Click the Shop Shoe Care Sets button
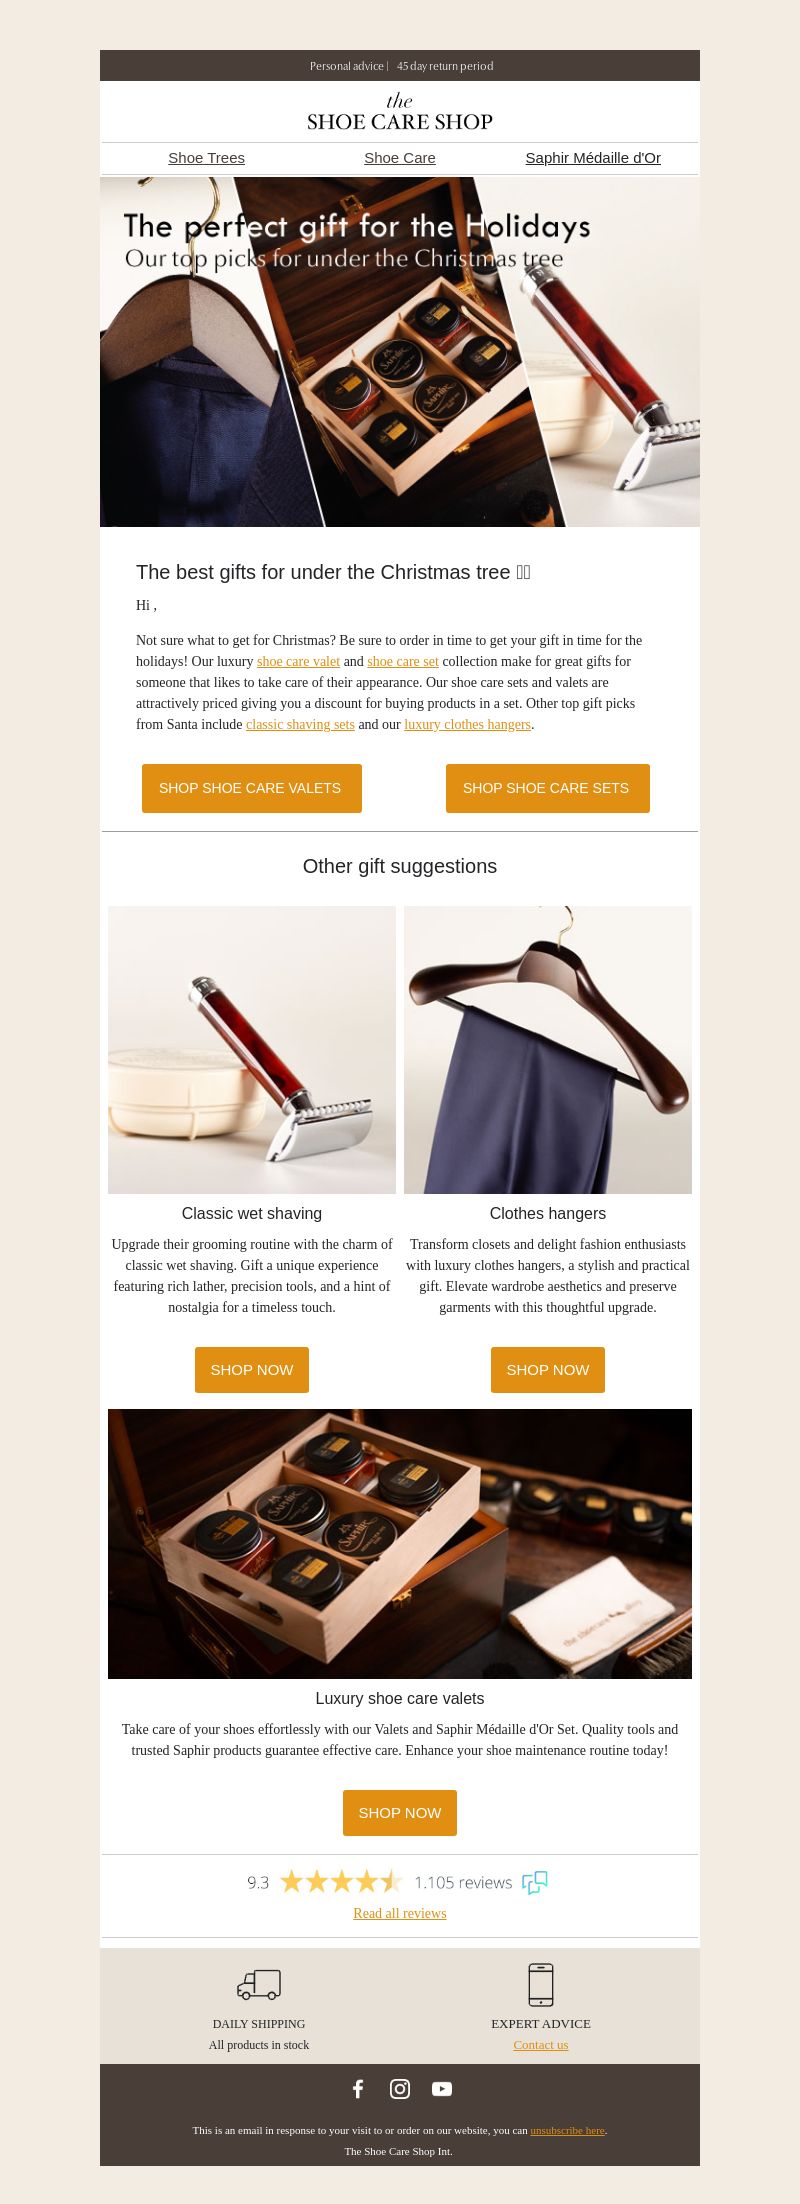 (x=548, y=788)
